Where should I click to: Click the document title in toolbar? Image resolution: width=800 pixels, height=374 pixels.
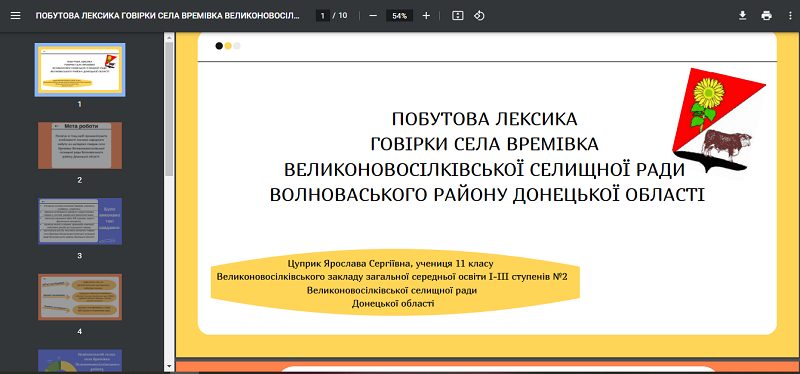point(167,16)
